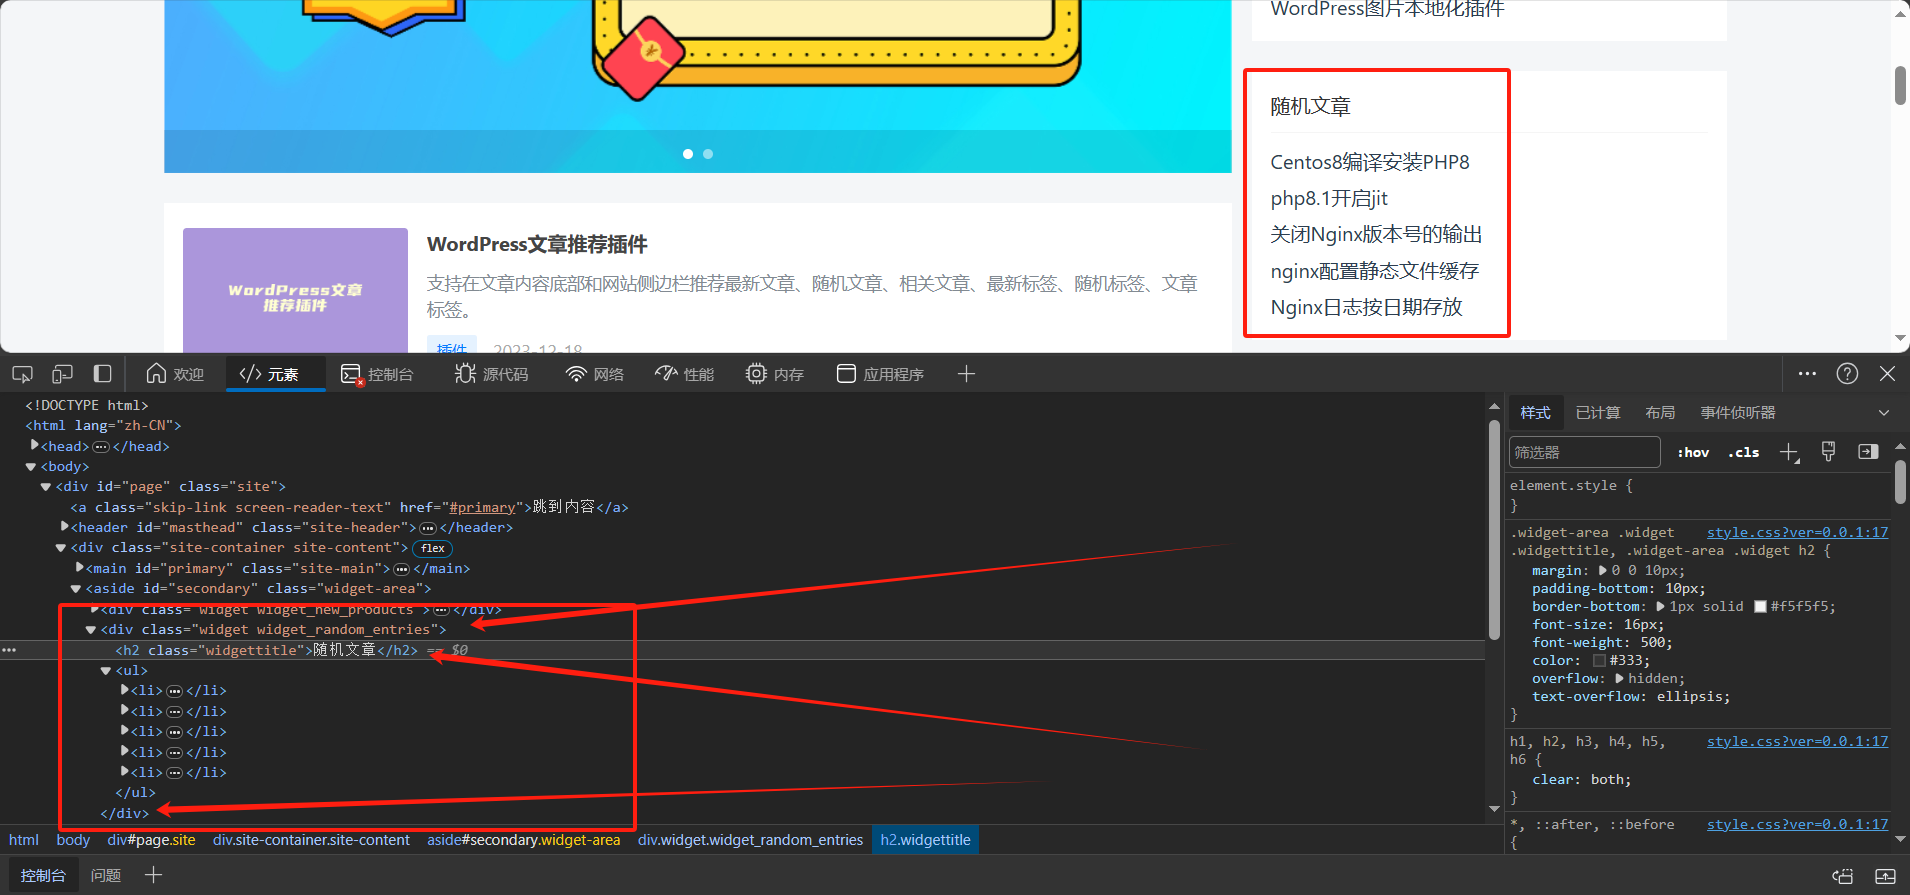
Task: Switch to the 元素 elements tab
Action: [x=269, y=374]
